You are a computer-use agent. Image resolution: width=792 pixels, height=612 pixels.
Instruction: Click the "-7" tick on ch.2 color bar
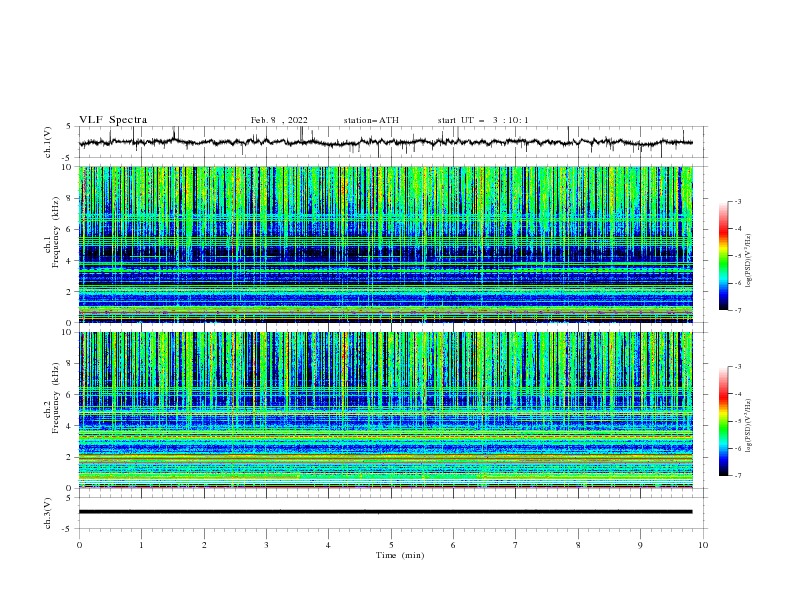coord(738,475)
